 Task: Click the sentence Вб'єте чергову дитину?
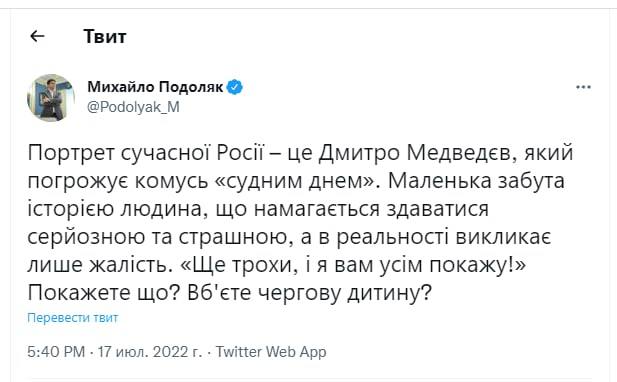[309, 293]
